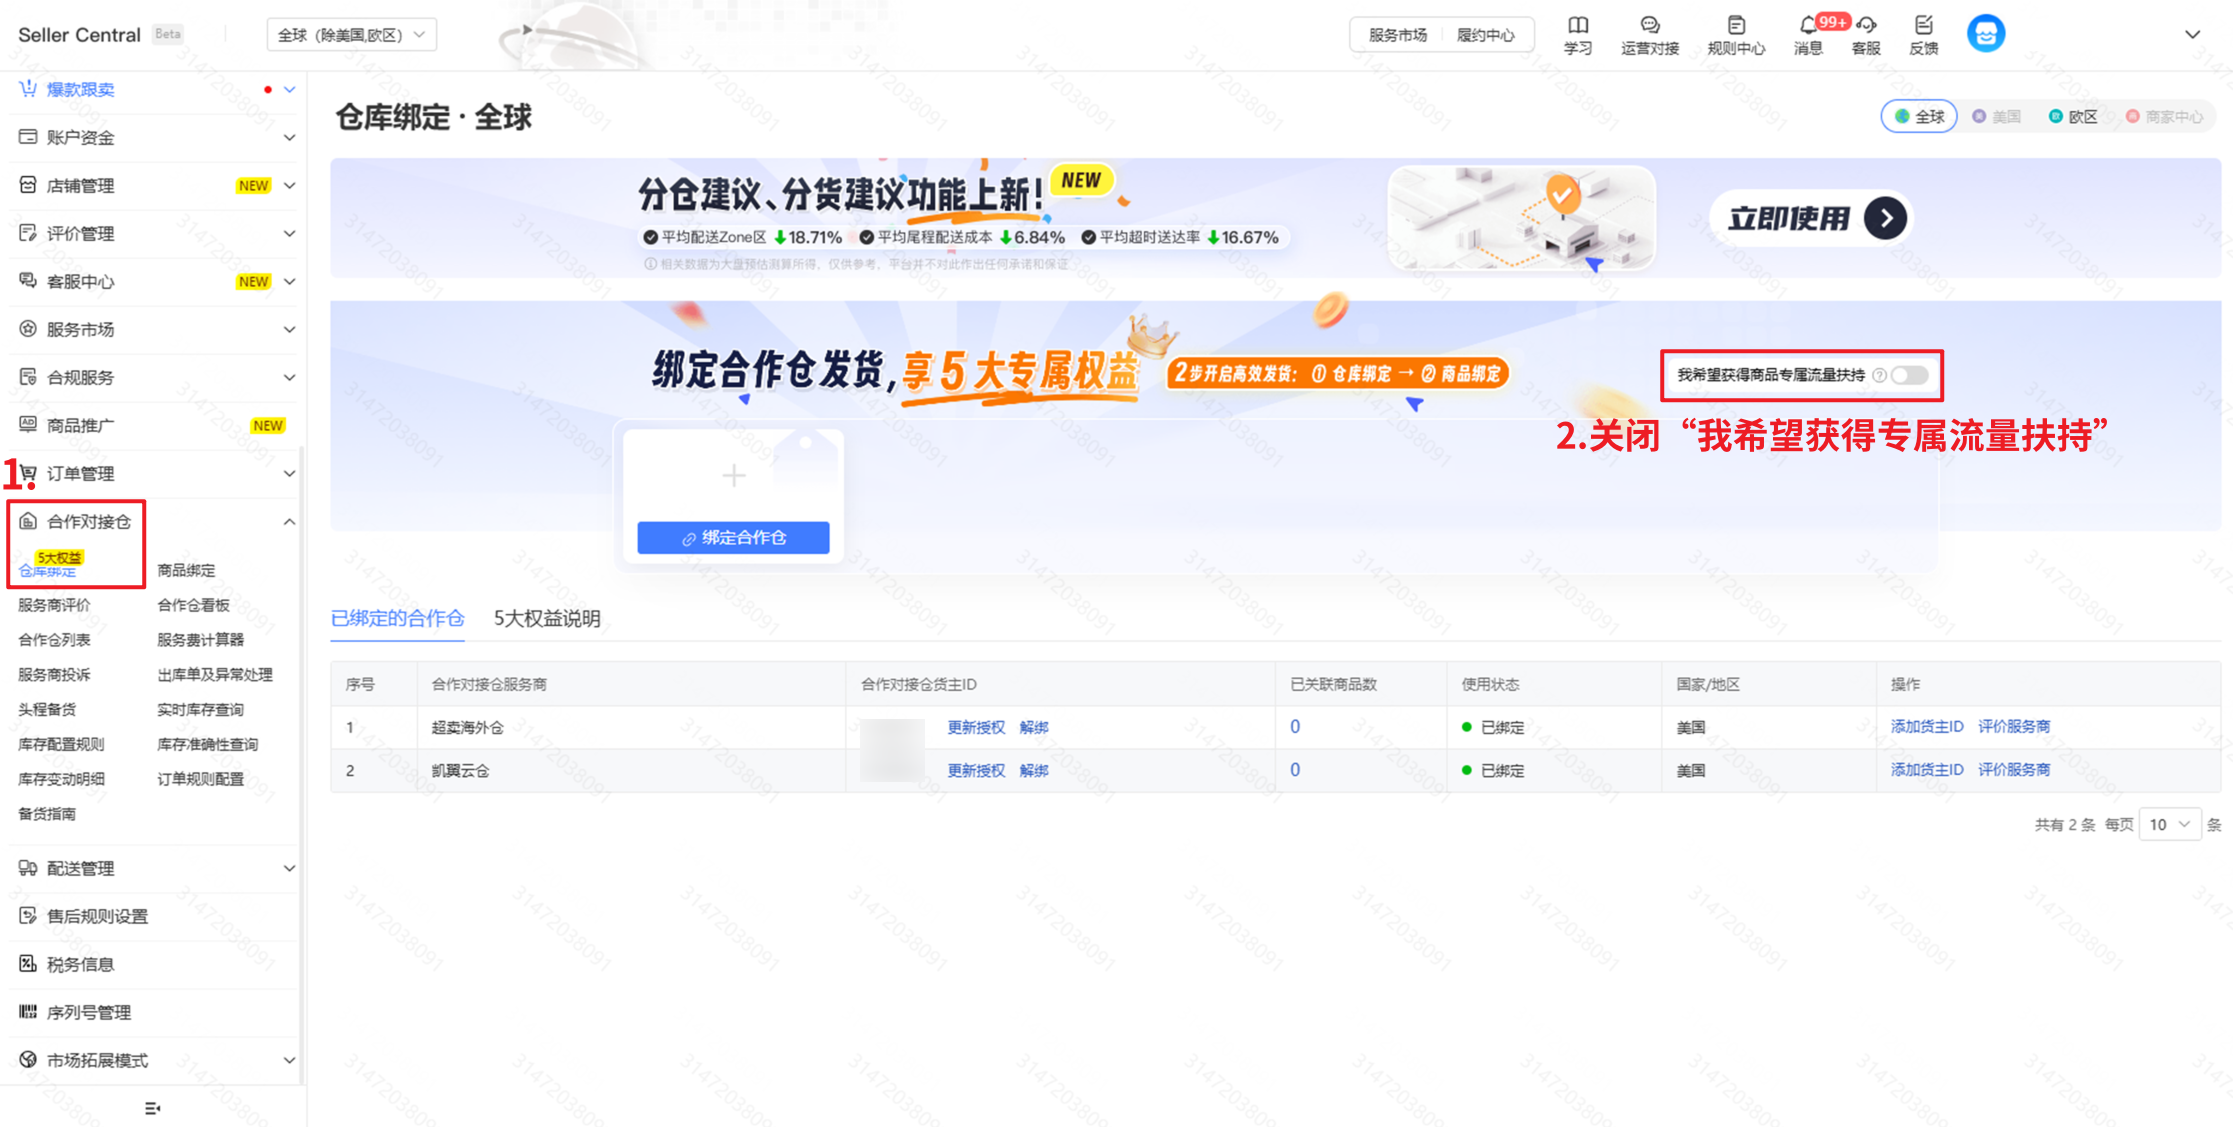Click 解绑 link for 超卖海外仓

1034,727
